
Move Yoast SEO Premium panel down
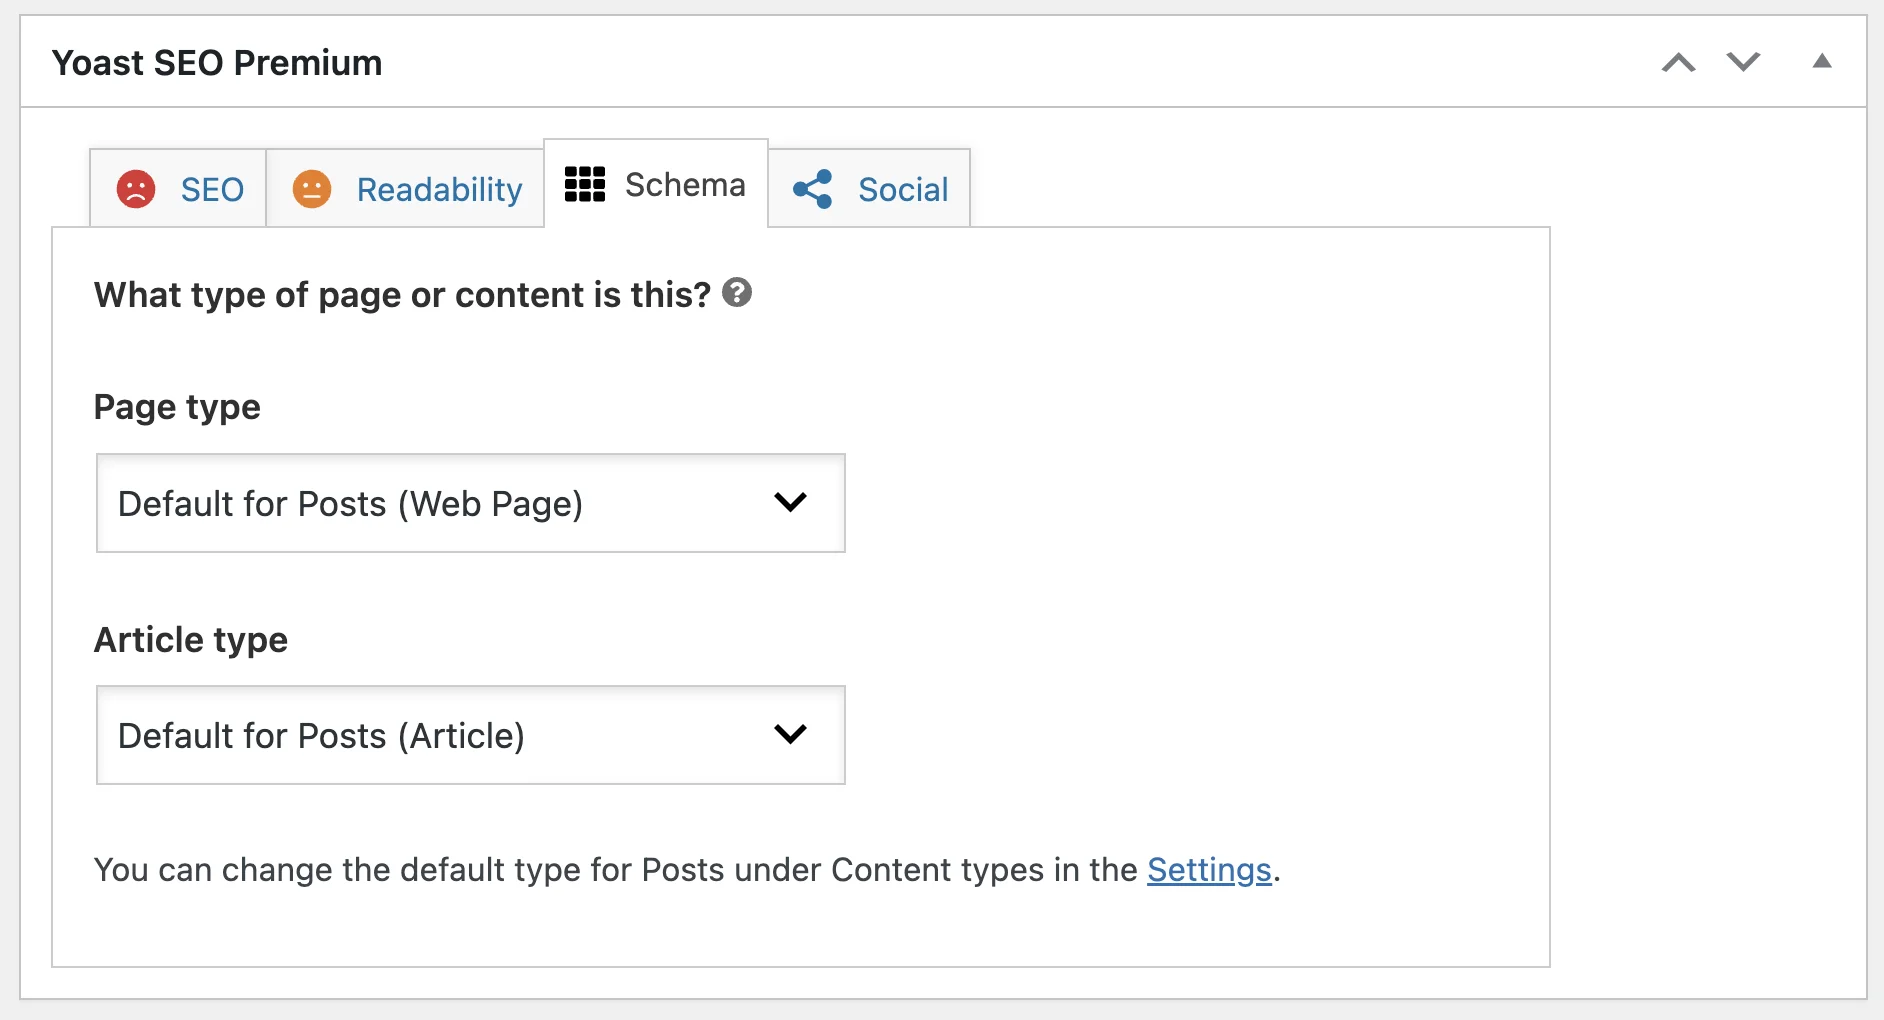[1743, 62]
